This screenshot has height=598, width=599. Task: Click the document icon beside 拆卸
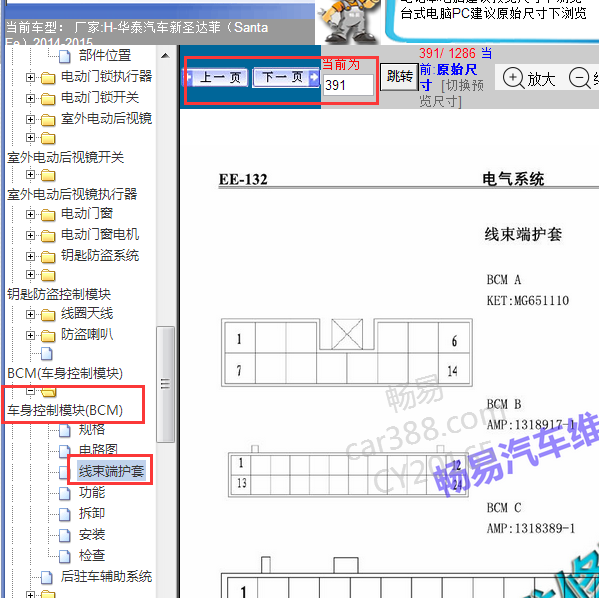coord(65,514)
